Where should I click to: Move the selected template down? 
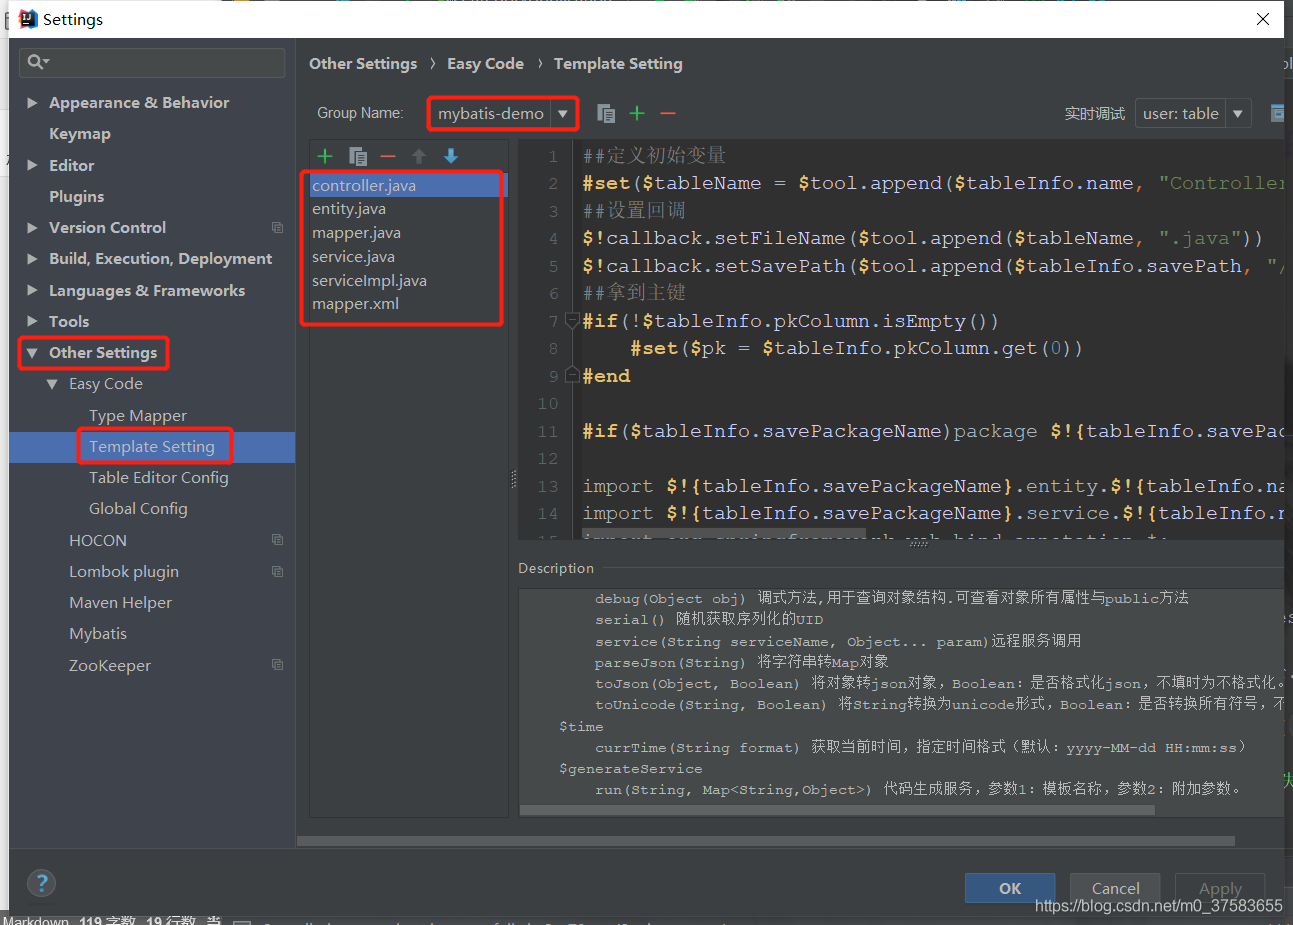(x=449, y=156)
